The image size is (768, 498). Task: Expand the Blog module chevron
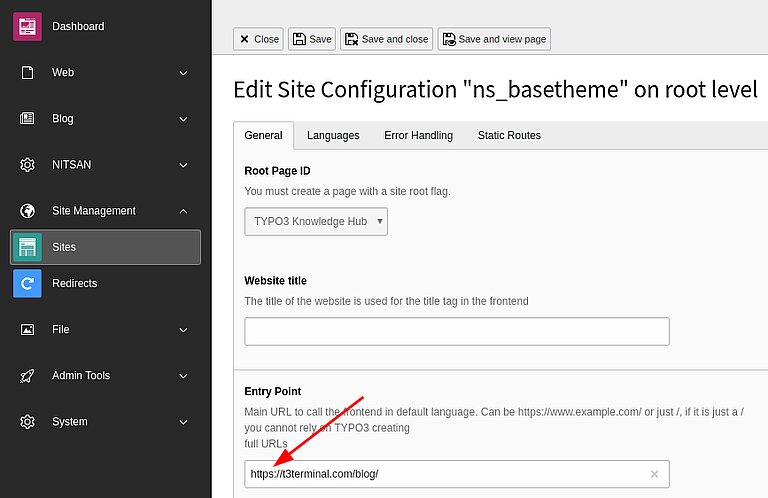183,119
